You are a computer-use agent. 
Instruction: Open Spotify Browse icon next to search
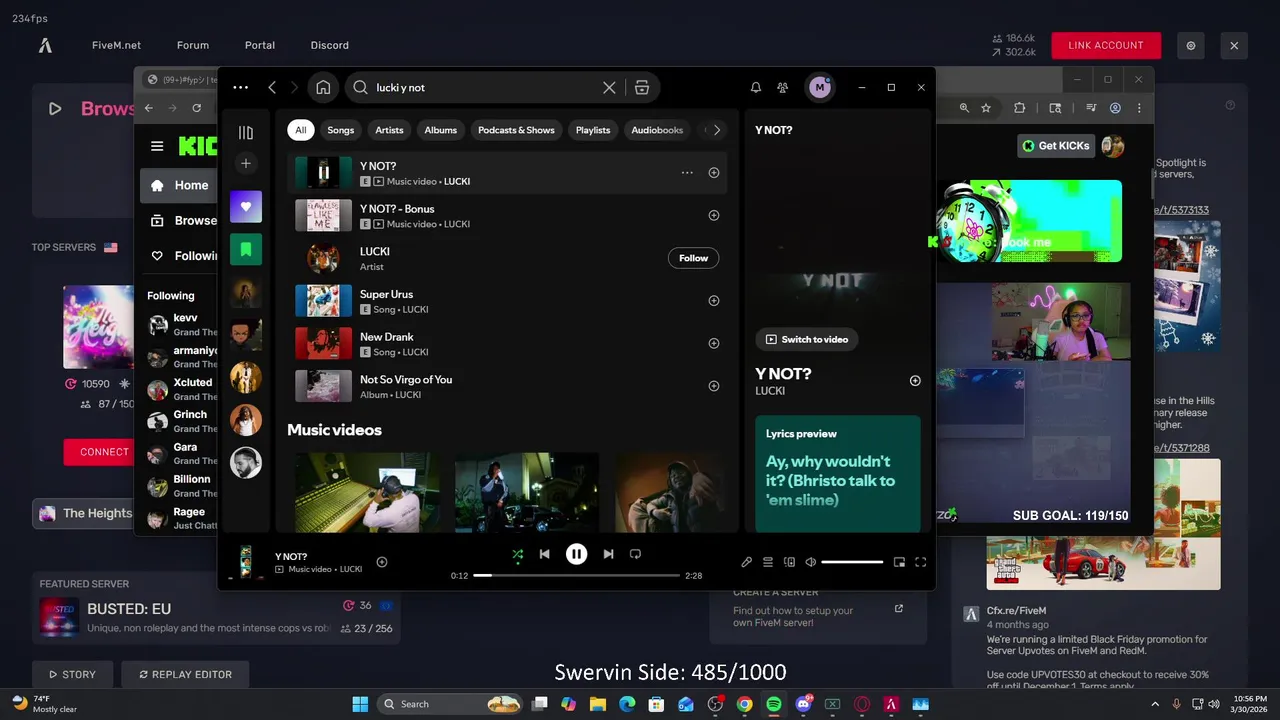(642, 87)
